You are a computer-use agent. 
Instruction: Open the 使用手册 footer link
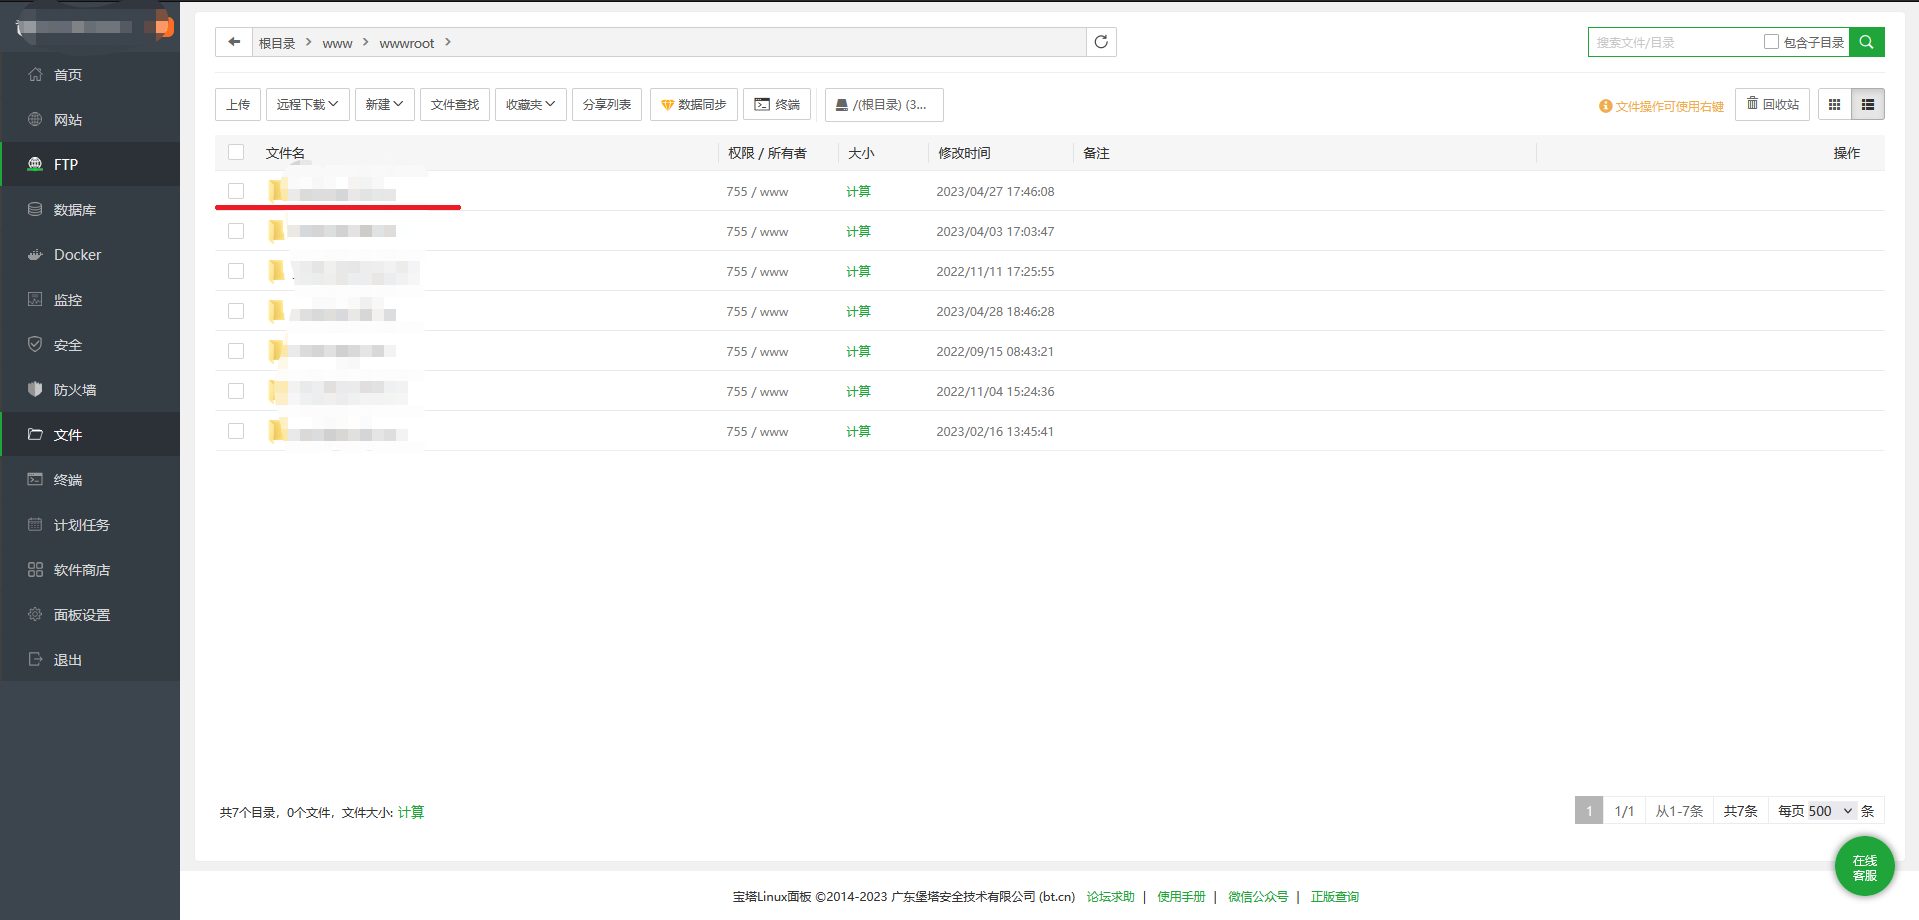(1181, 897)
